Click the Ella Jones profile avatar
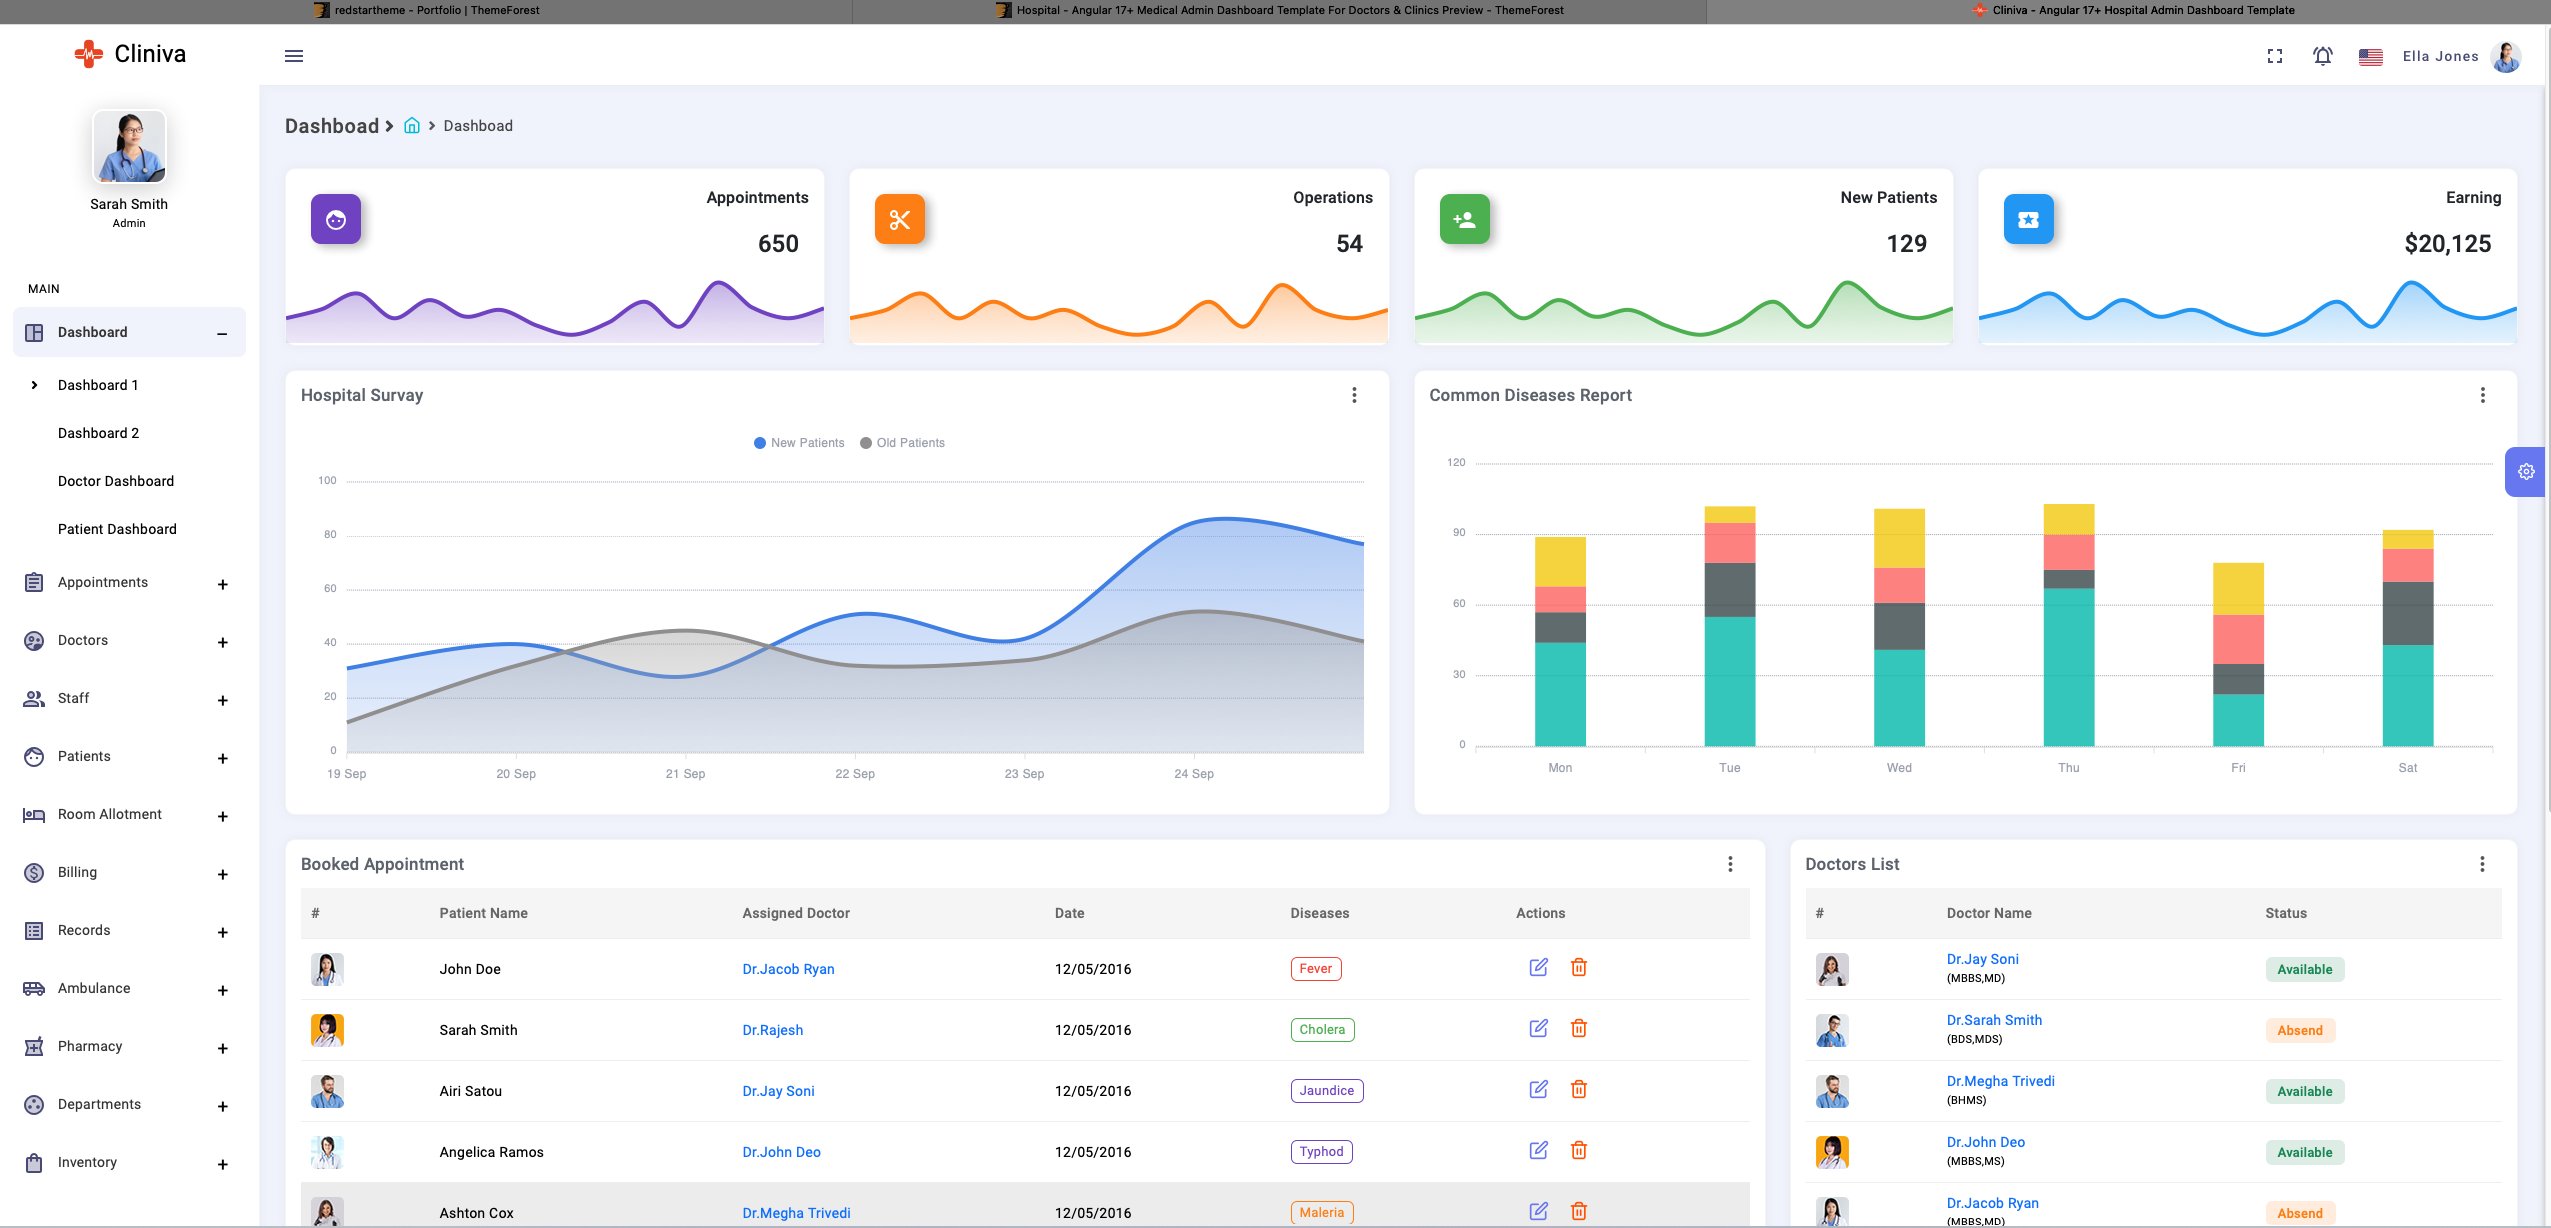Screen dimensions: 2551x1228 click(x=2506, y=56)
